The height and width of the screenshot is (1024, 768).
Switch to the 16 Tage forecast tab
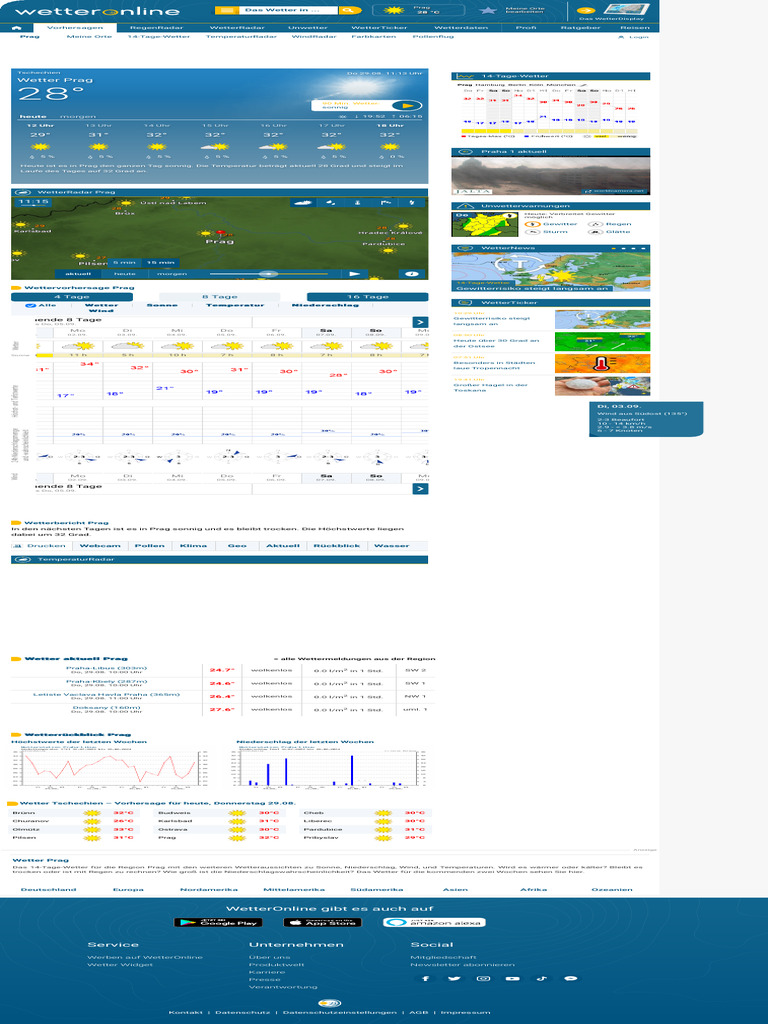tap(368, 296)
